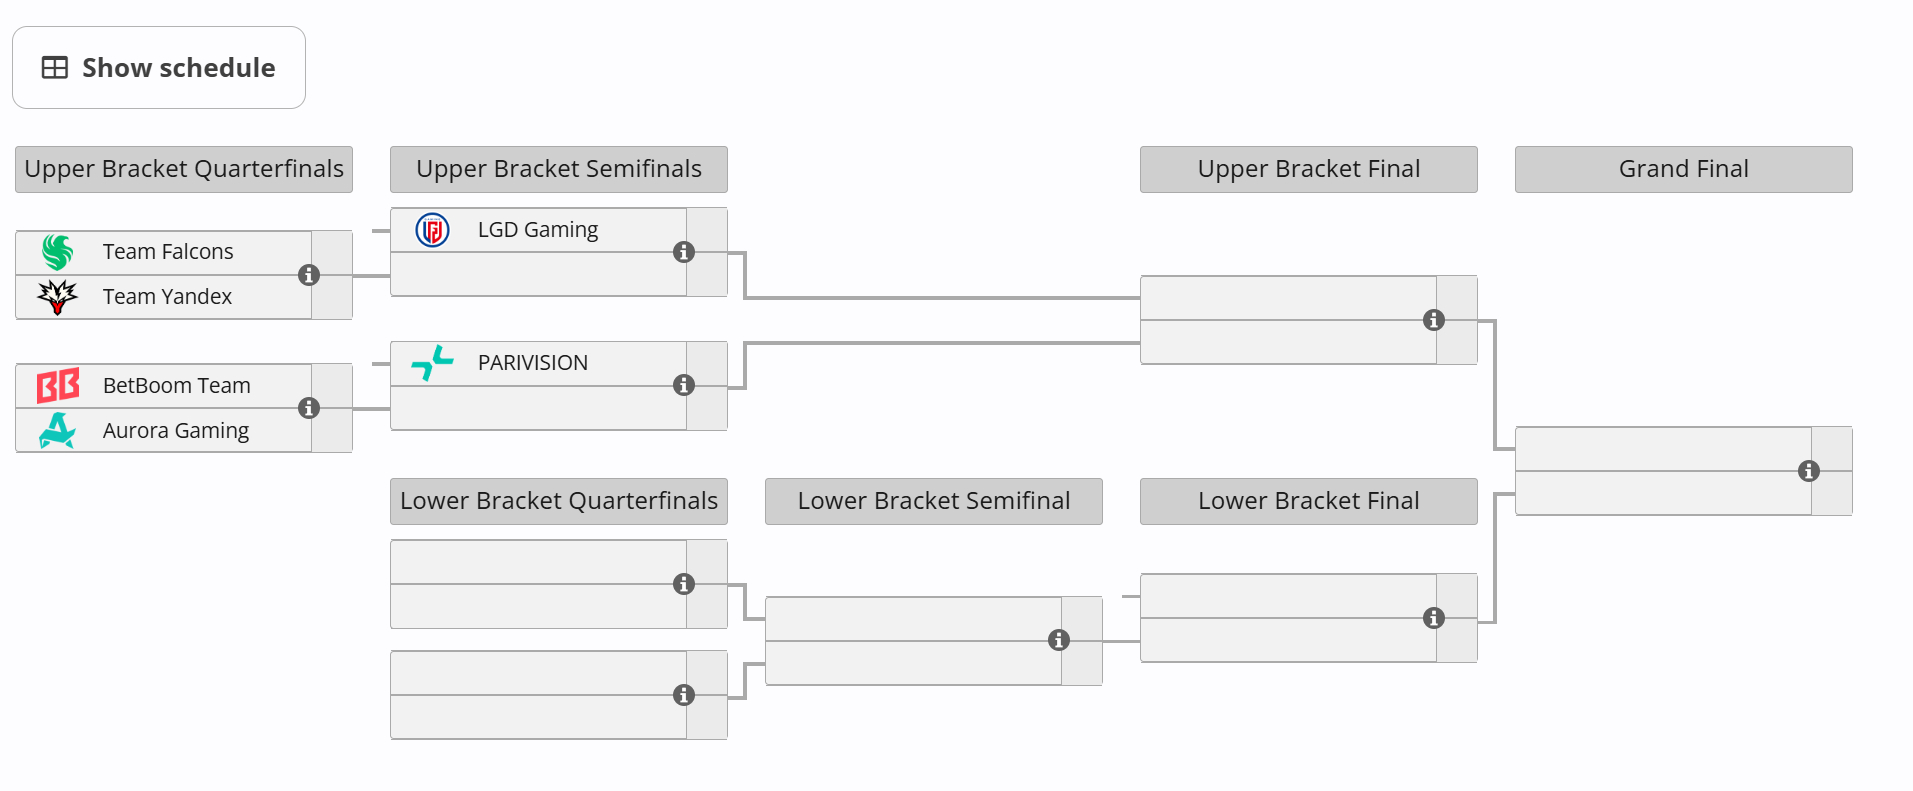The height and width of the screenshot is (791, 1913).
Task: View Upper Bracket Final match info icon
Action: point(1434,320)
